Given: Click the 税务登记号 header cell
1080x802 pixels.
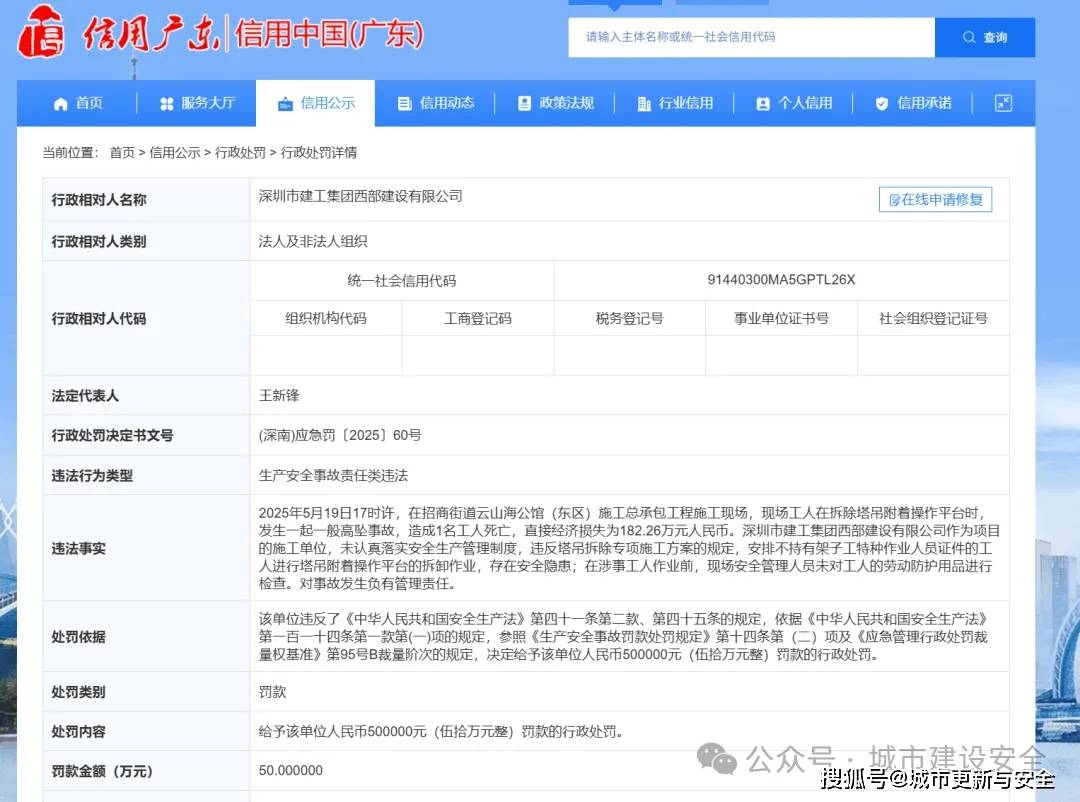Looking at the screenshot, I should pos(630,318).
